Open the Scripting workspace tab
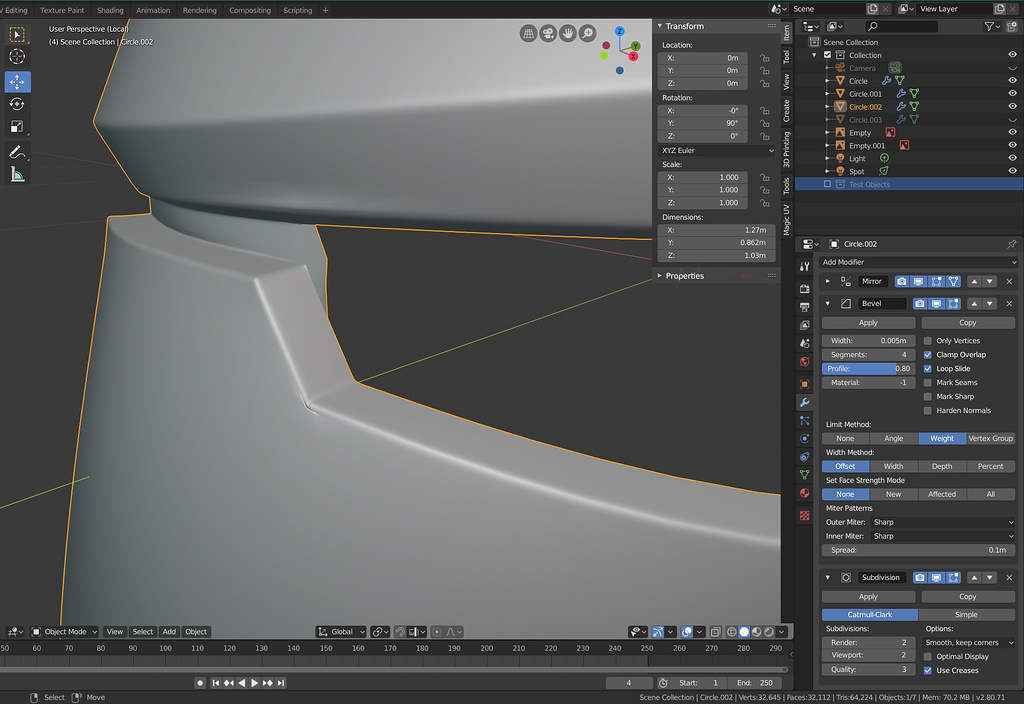The image size is (1024, 704). click(298, 10)
